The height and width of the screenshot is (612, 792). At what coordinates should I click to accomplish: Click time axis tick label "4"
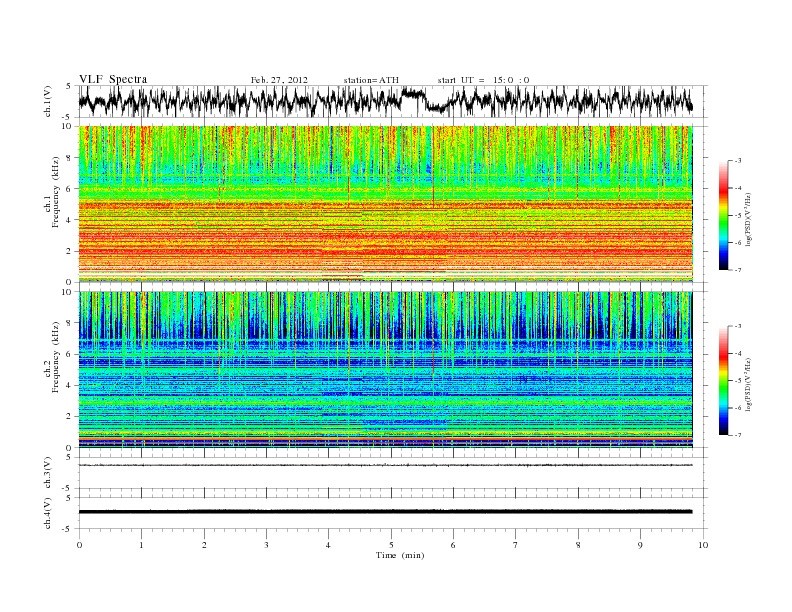tap(328, 545)
